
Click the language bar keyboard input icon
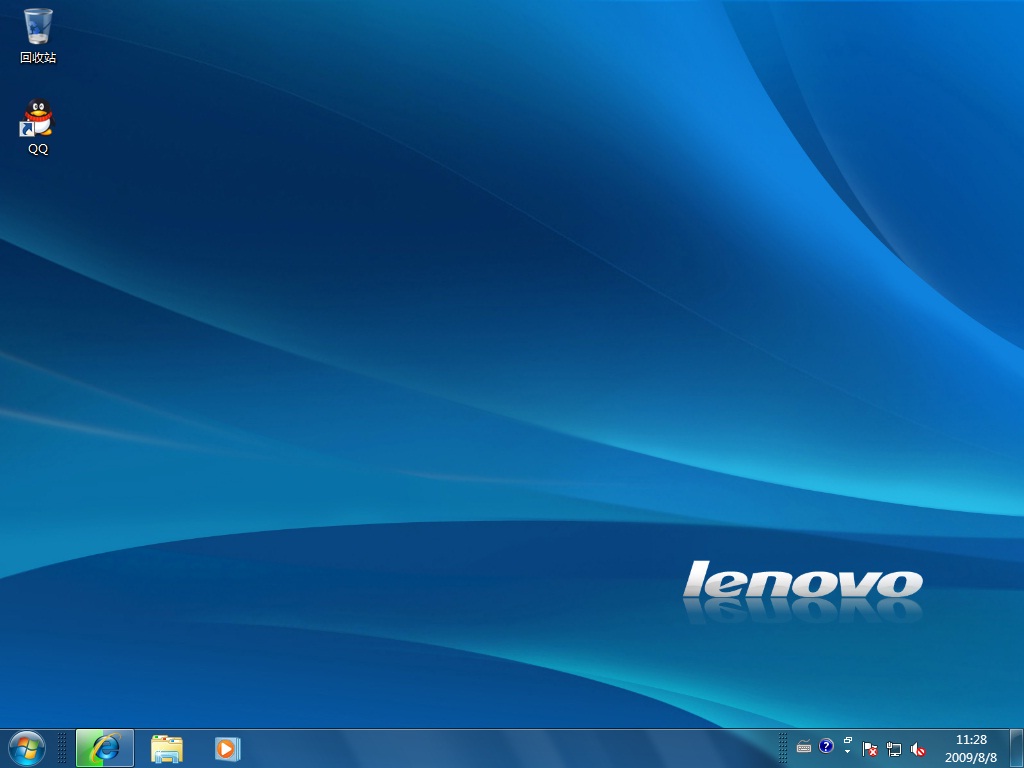point(804,746)
